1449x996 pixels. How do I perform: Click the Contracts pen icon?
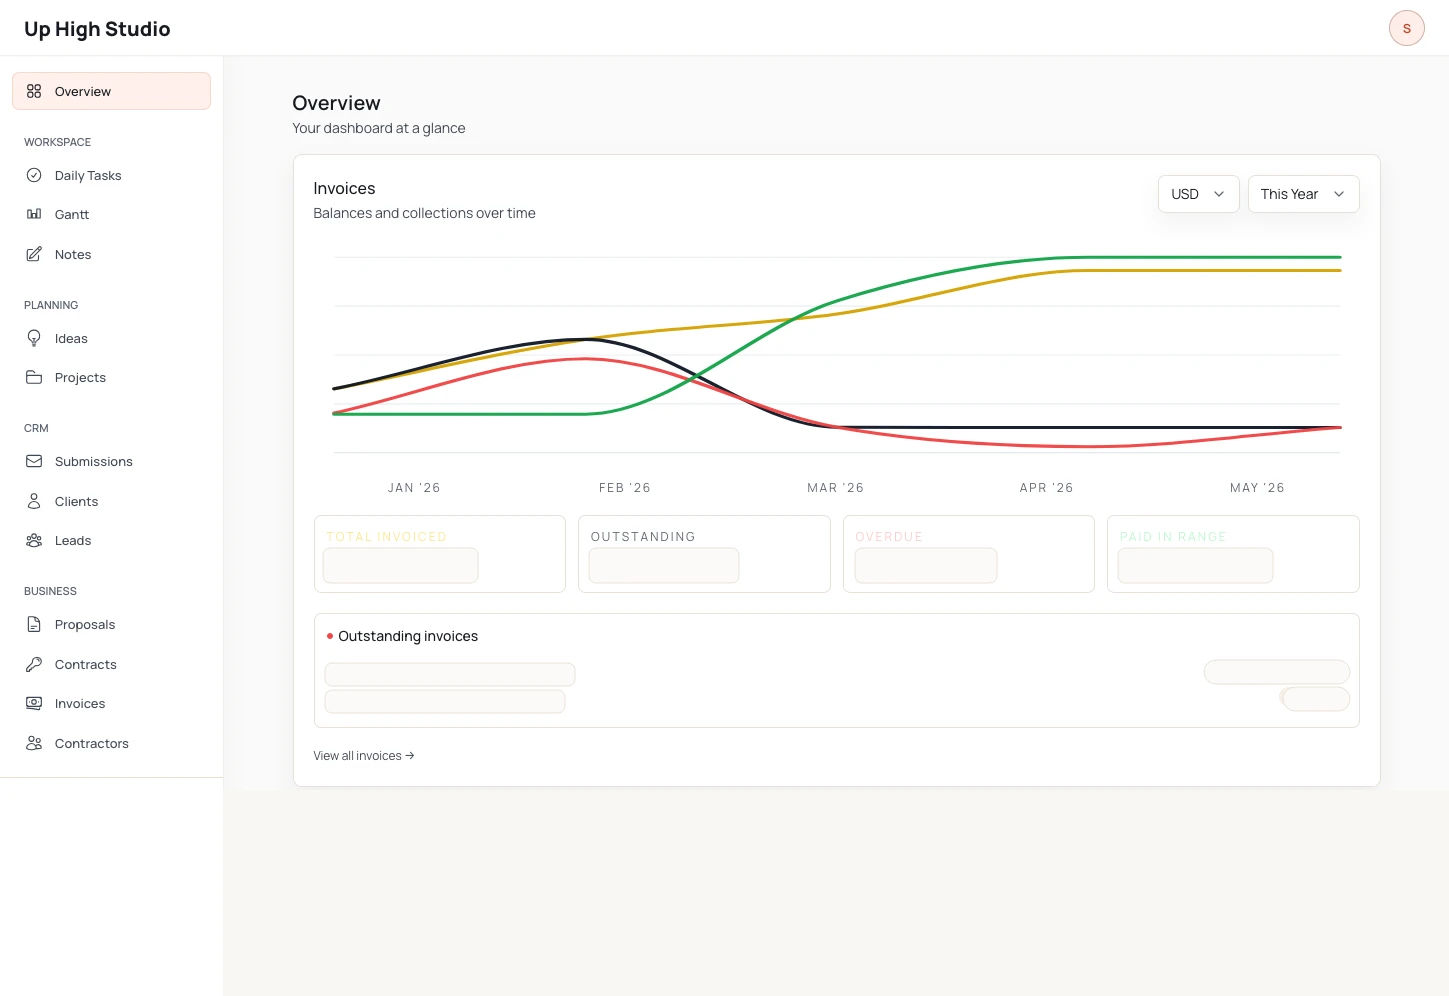pyautogui.click(x=34, y=664)
